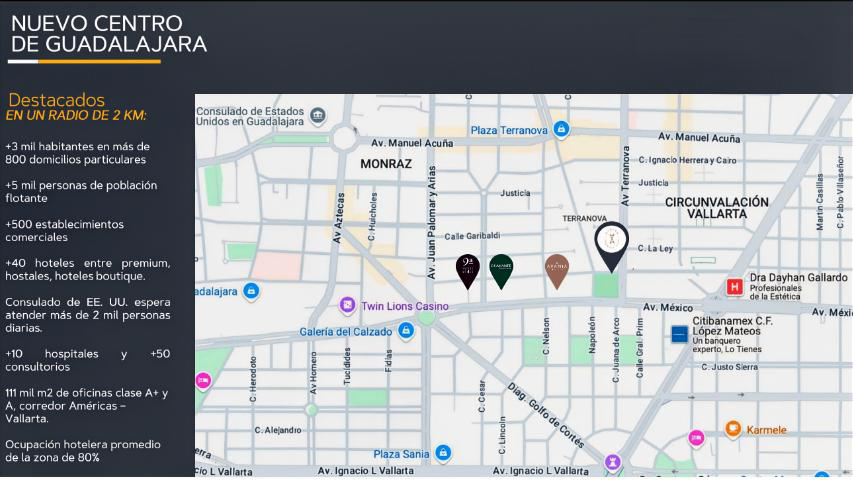Click the Twin Lions Casino purple pin
853x481 pixels.
click(x=348, y=305)
